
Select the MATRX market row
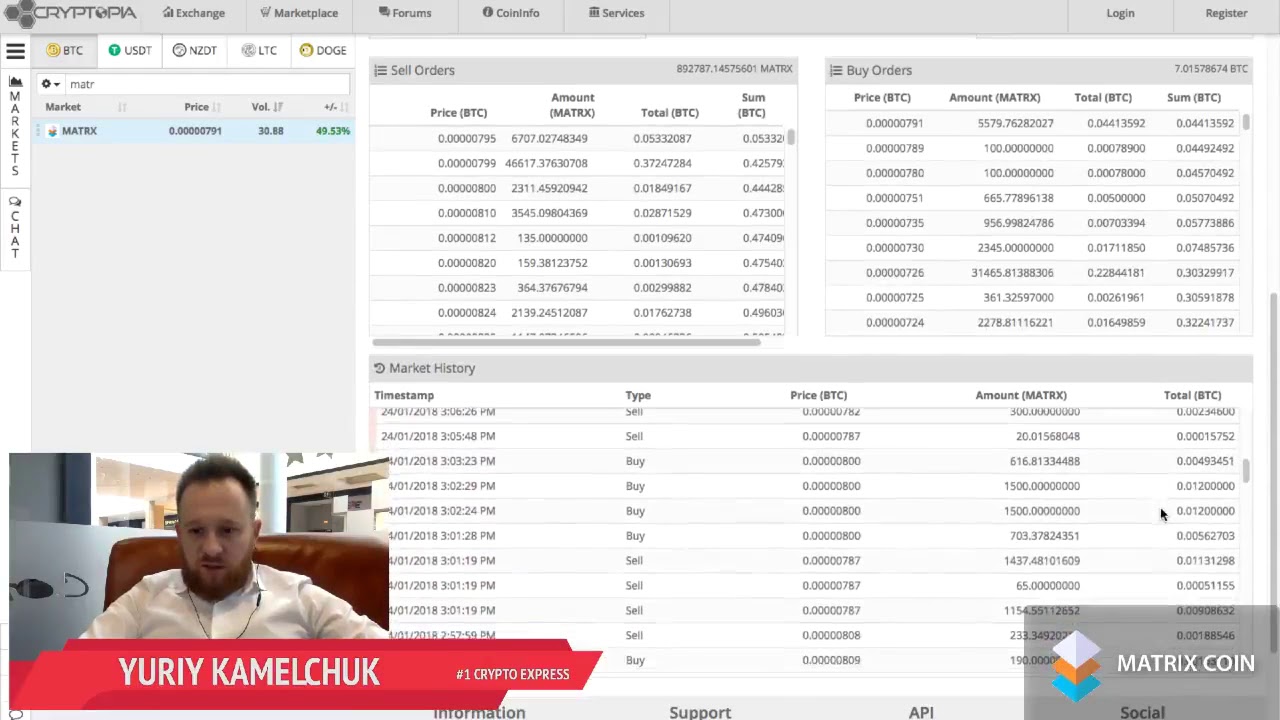(194, 131)
